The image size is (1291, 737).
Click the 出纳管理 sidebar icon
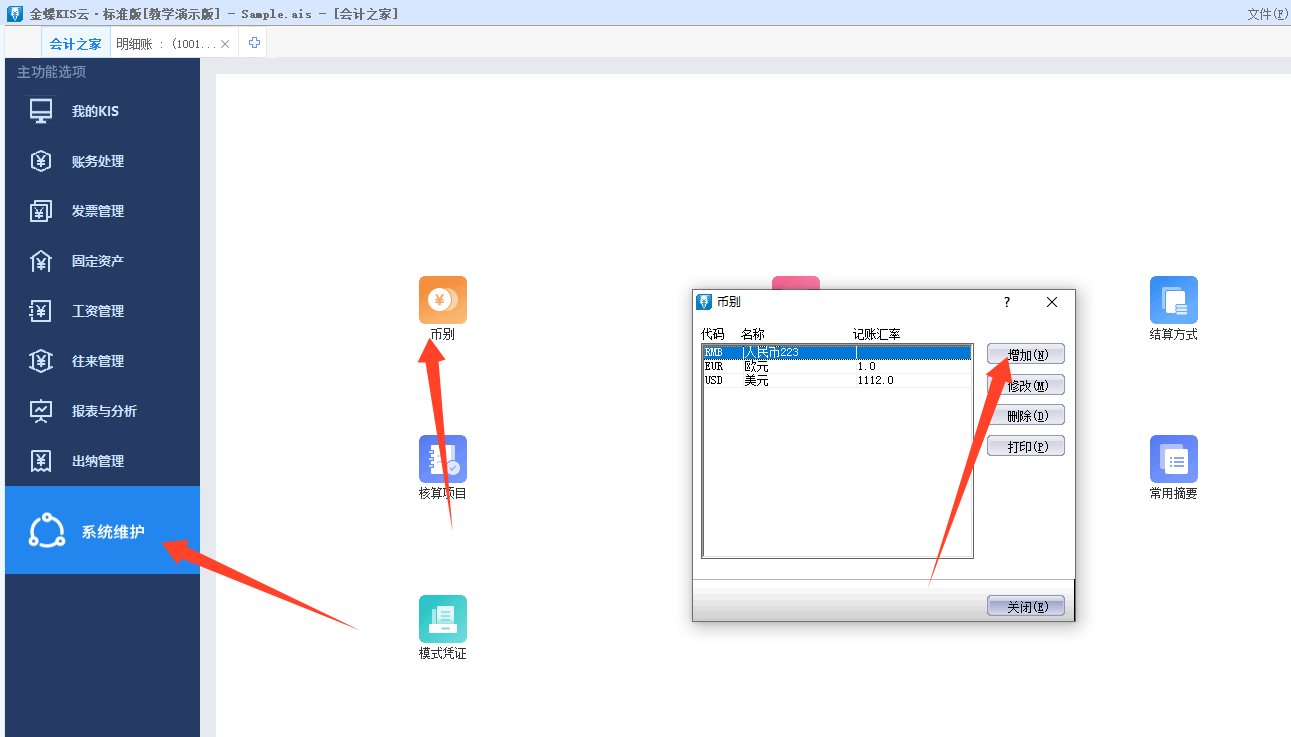pos(41,461)
